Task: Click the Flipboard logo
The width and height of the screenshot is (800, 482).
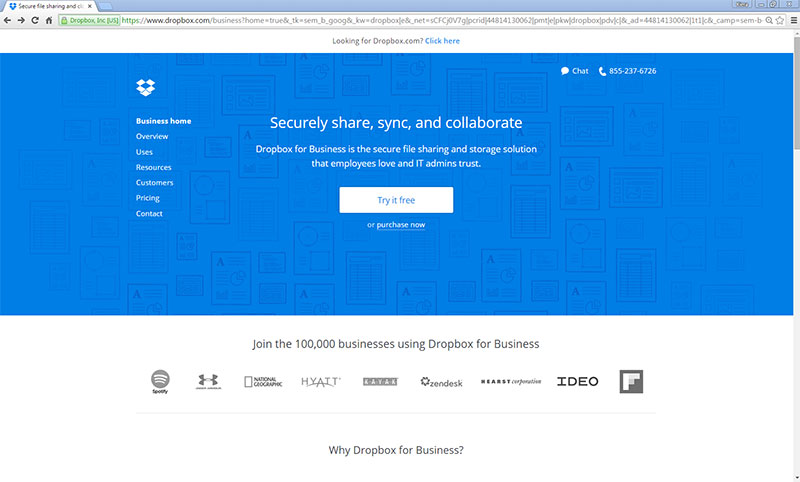Action: tap(631, 381)
